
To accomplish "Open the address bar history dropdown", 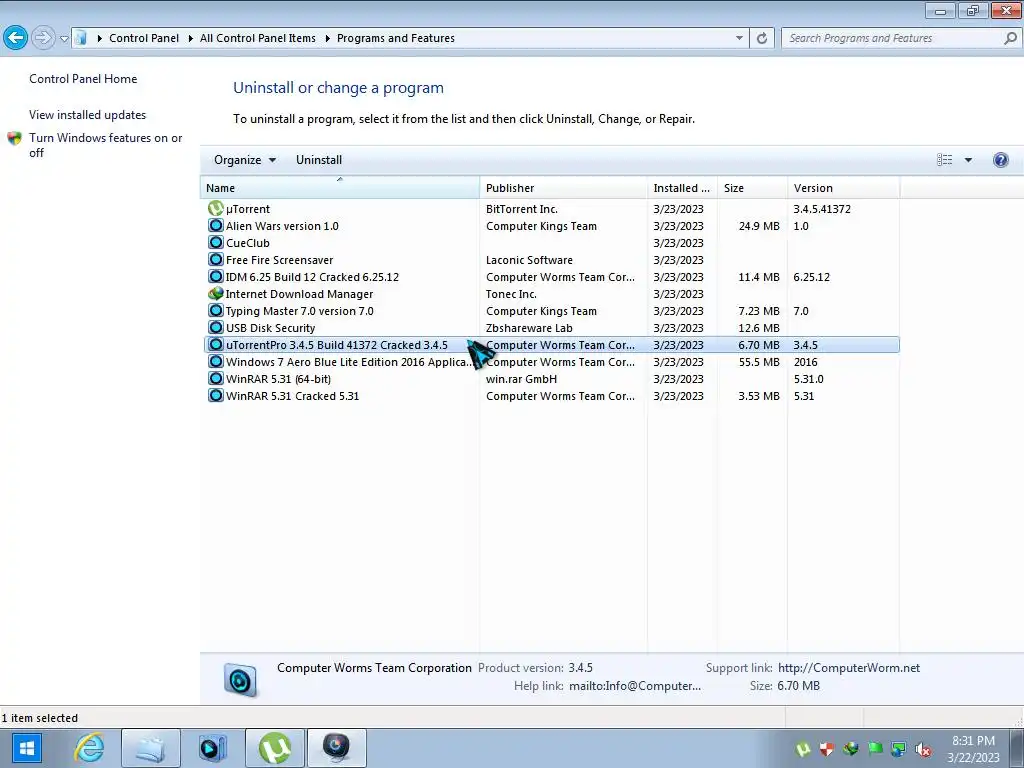I will coord(739,38).
